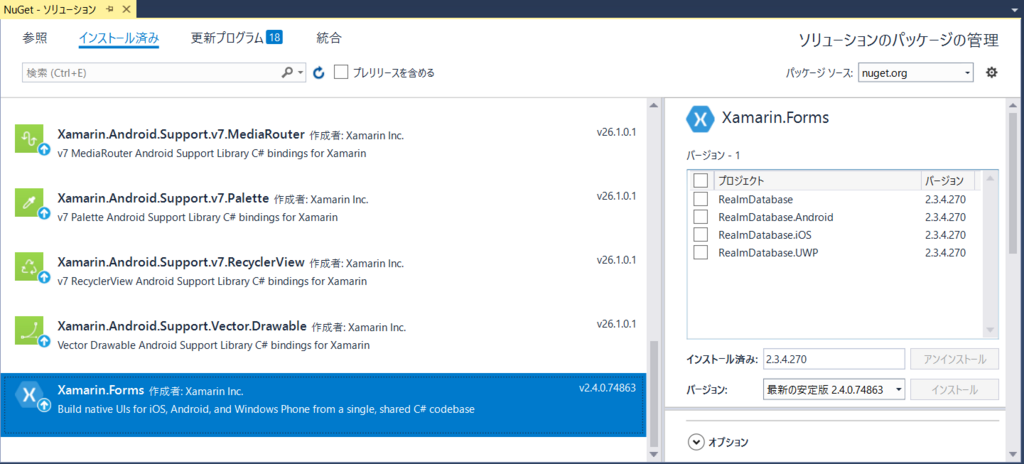Click the details pane scroll up arrow
The height and width of the screenshot is (464, 1024).
(x=1013, y=106)
